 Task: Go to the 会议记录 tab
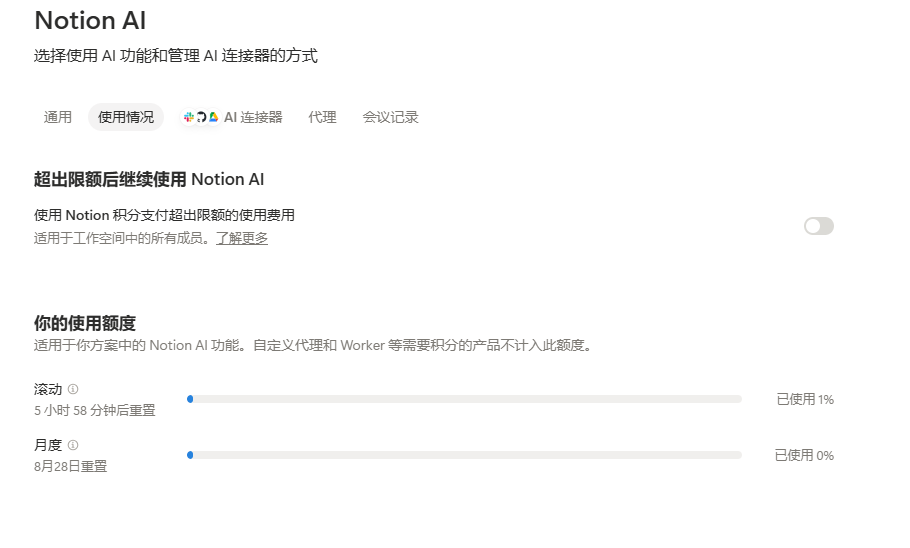click(391, 117)
